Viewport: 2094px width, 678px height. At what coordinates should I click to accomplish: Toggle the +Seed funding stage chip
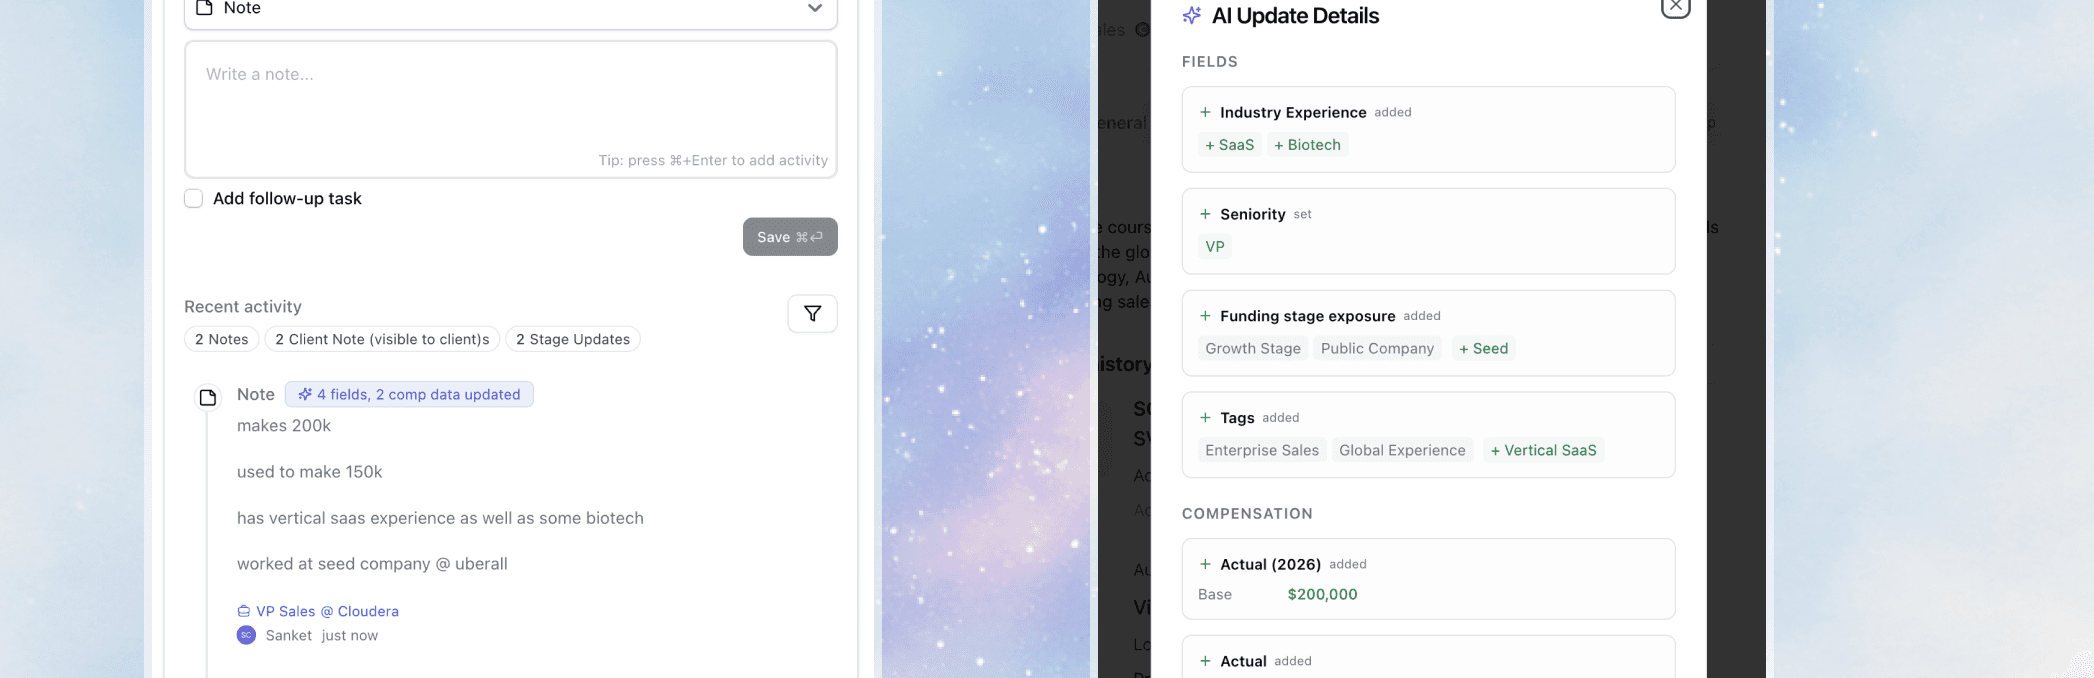(x=1483, y=348)
